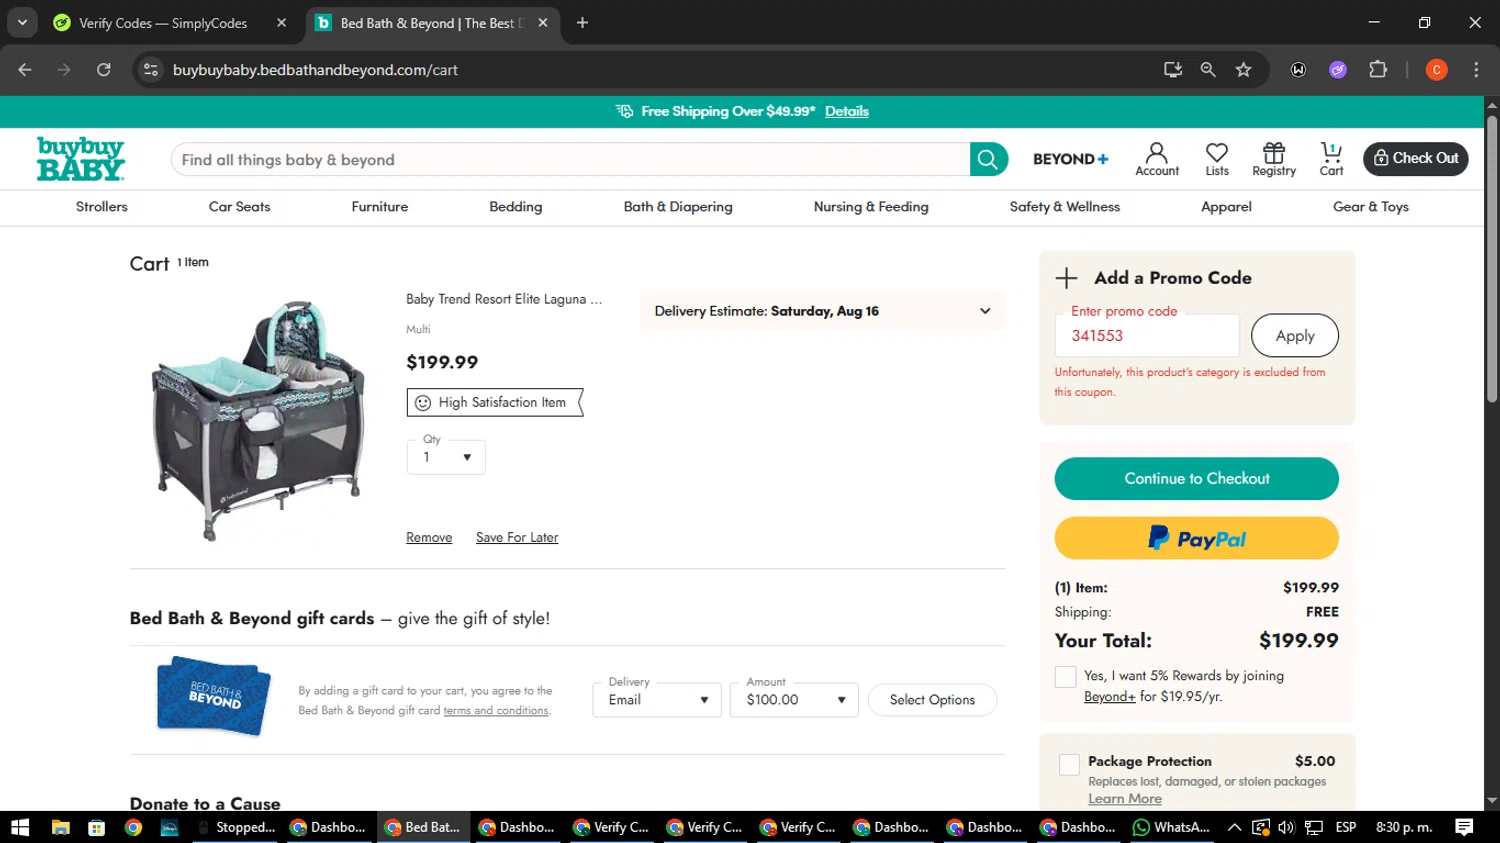Open the Gear & Toys category

(1371, 207)
